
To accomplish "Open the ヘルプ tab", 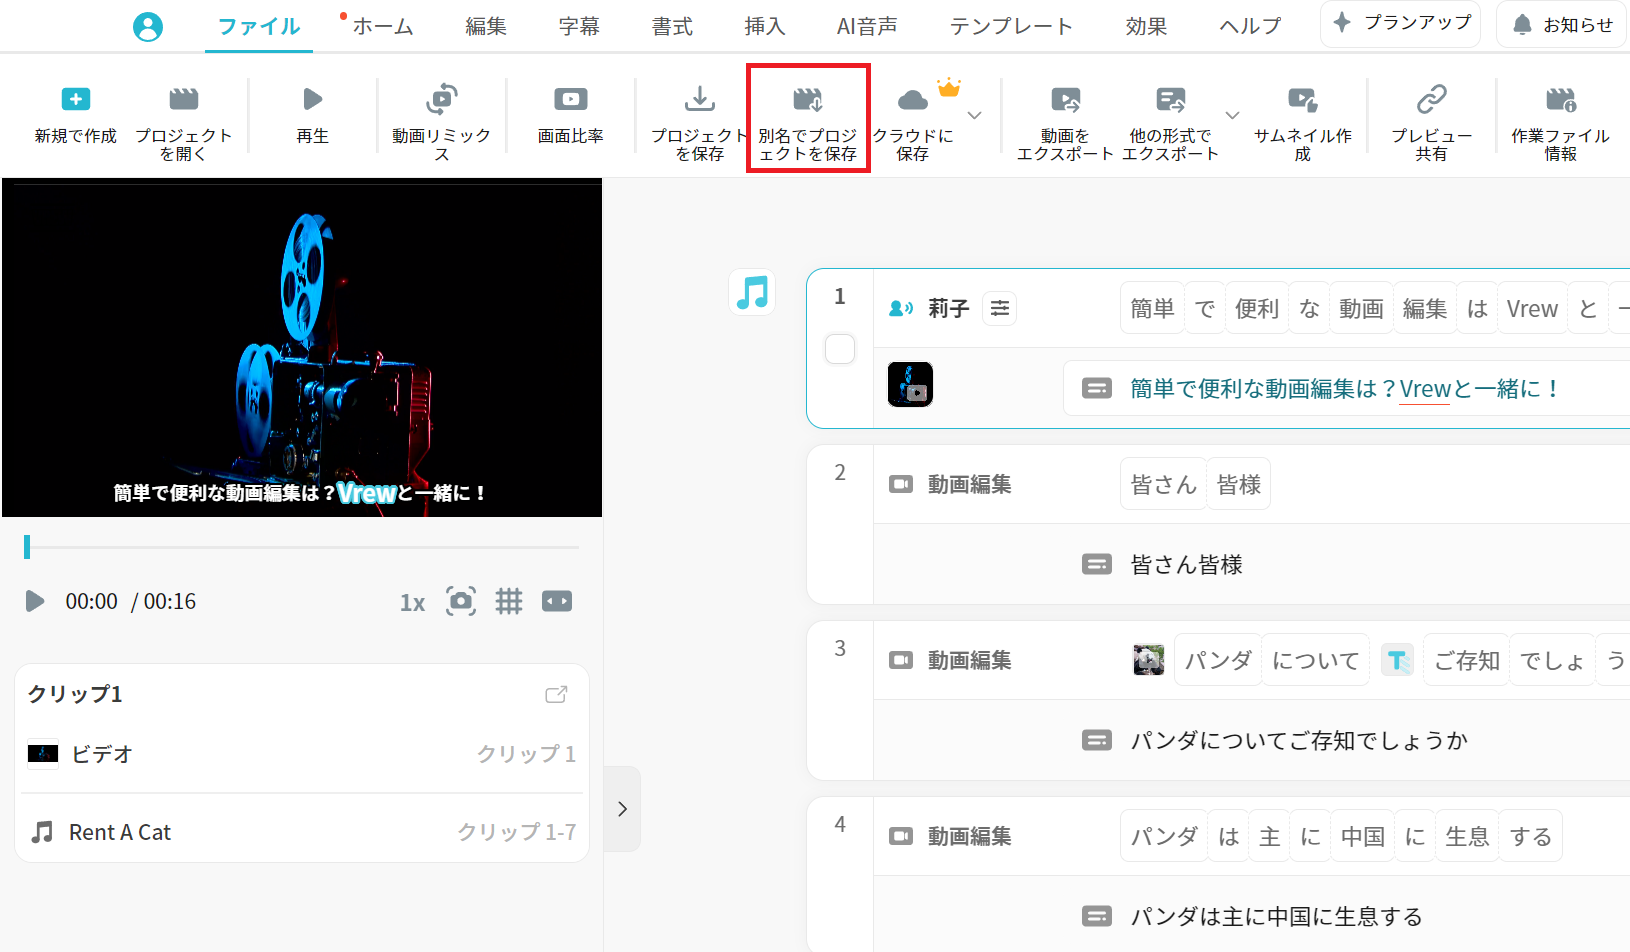I will (1250, 27).
